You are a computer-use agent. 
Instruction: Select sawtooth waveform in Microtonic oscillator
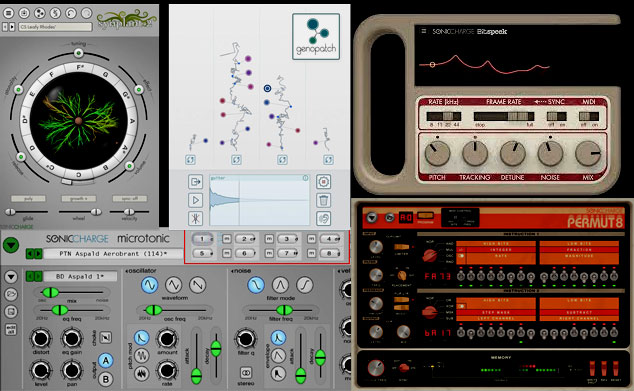[198, 285]
